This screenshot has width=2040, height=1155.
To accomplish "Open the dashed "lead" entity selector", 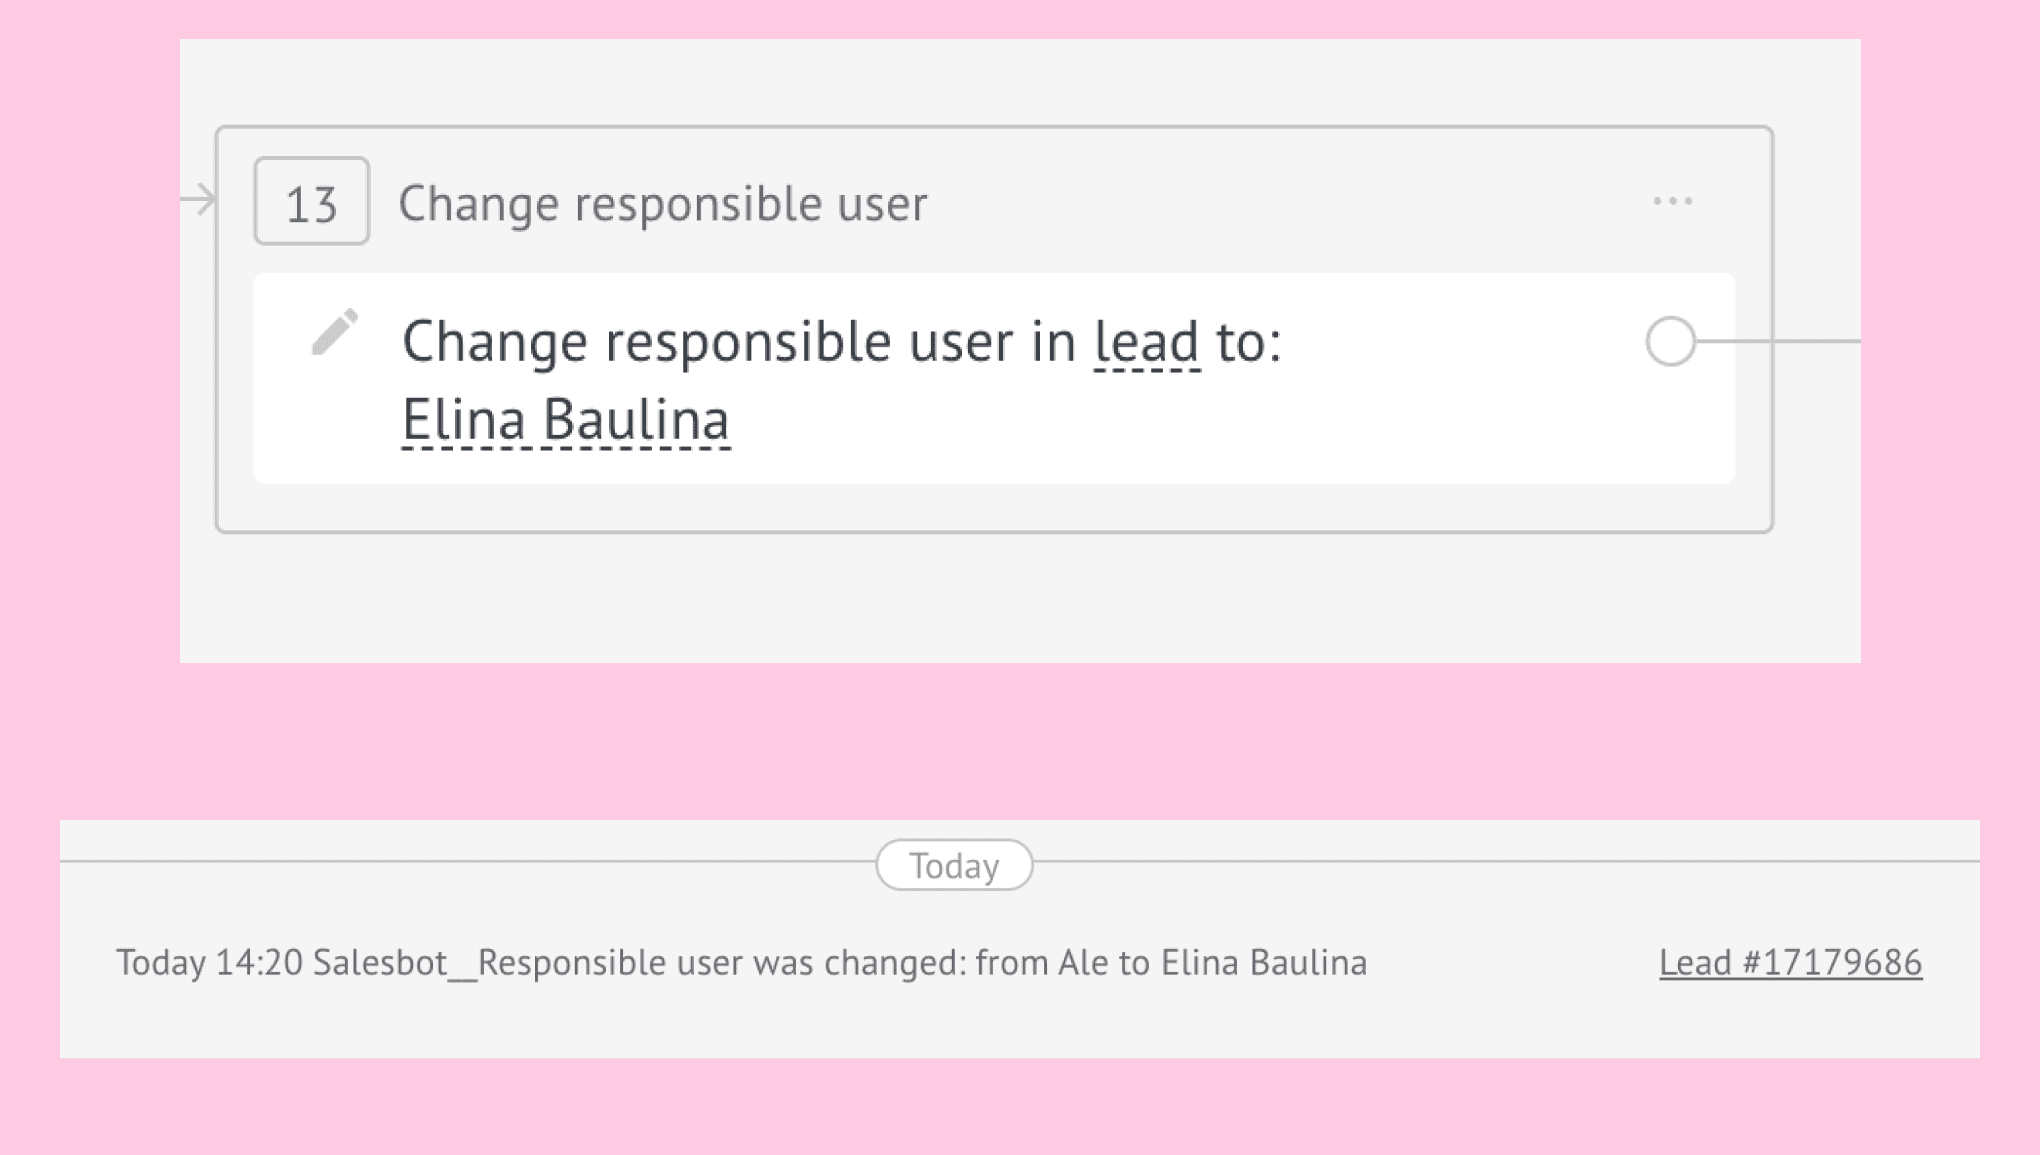I will coord(1146,343).
